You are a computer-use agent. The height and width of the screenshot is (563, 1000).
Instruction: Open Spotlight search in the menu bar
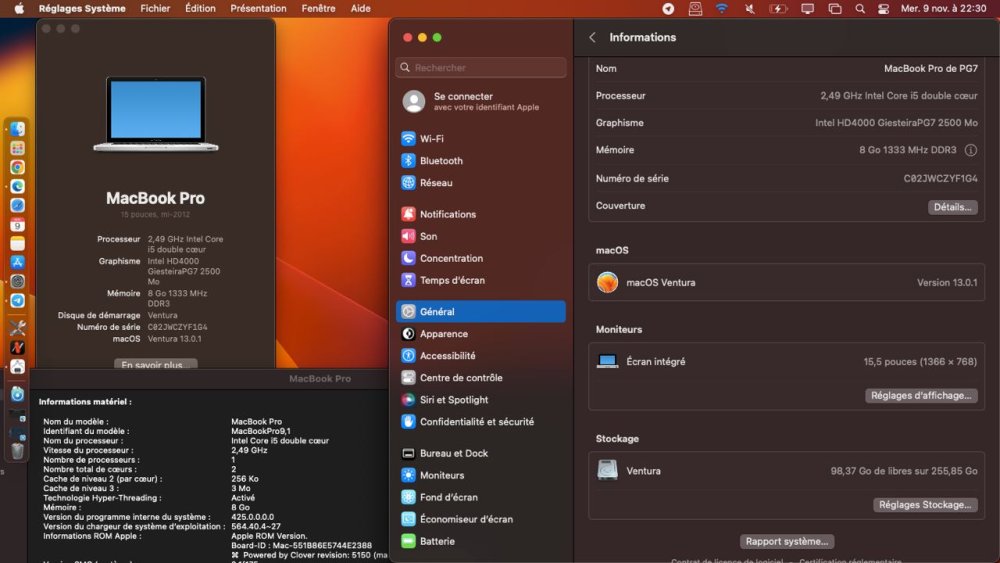(x=860, y=8)
